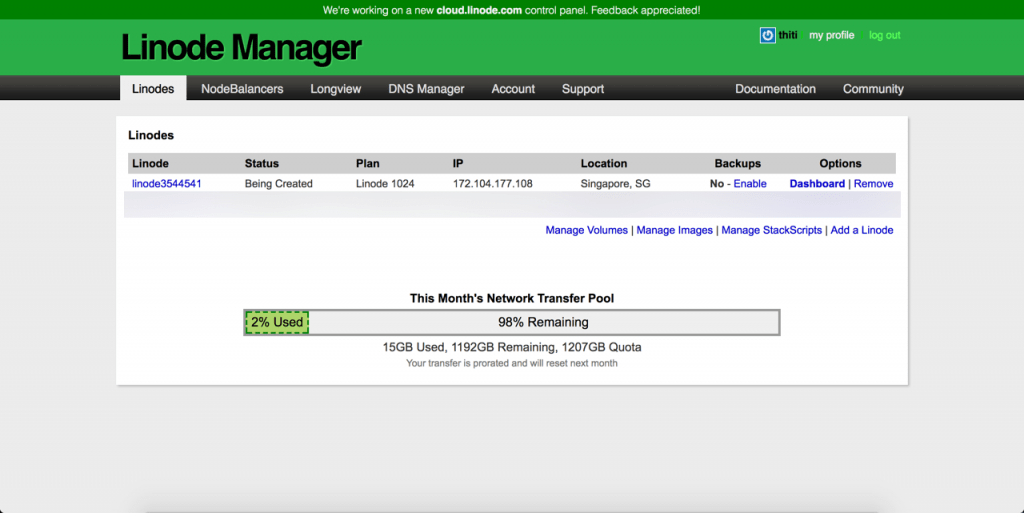Click Manage Volumes link

(x=586, y=230)
